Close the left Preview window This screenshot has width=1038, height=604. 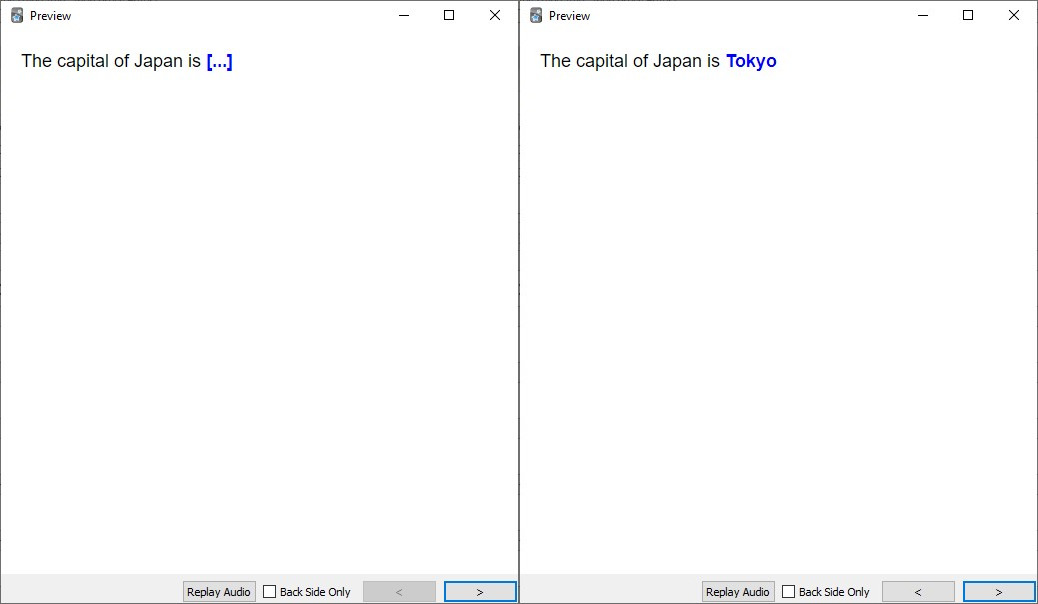pyautogui.click(x=495, y=15)
